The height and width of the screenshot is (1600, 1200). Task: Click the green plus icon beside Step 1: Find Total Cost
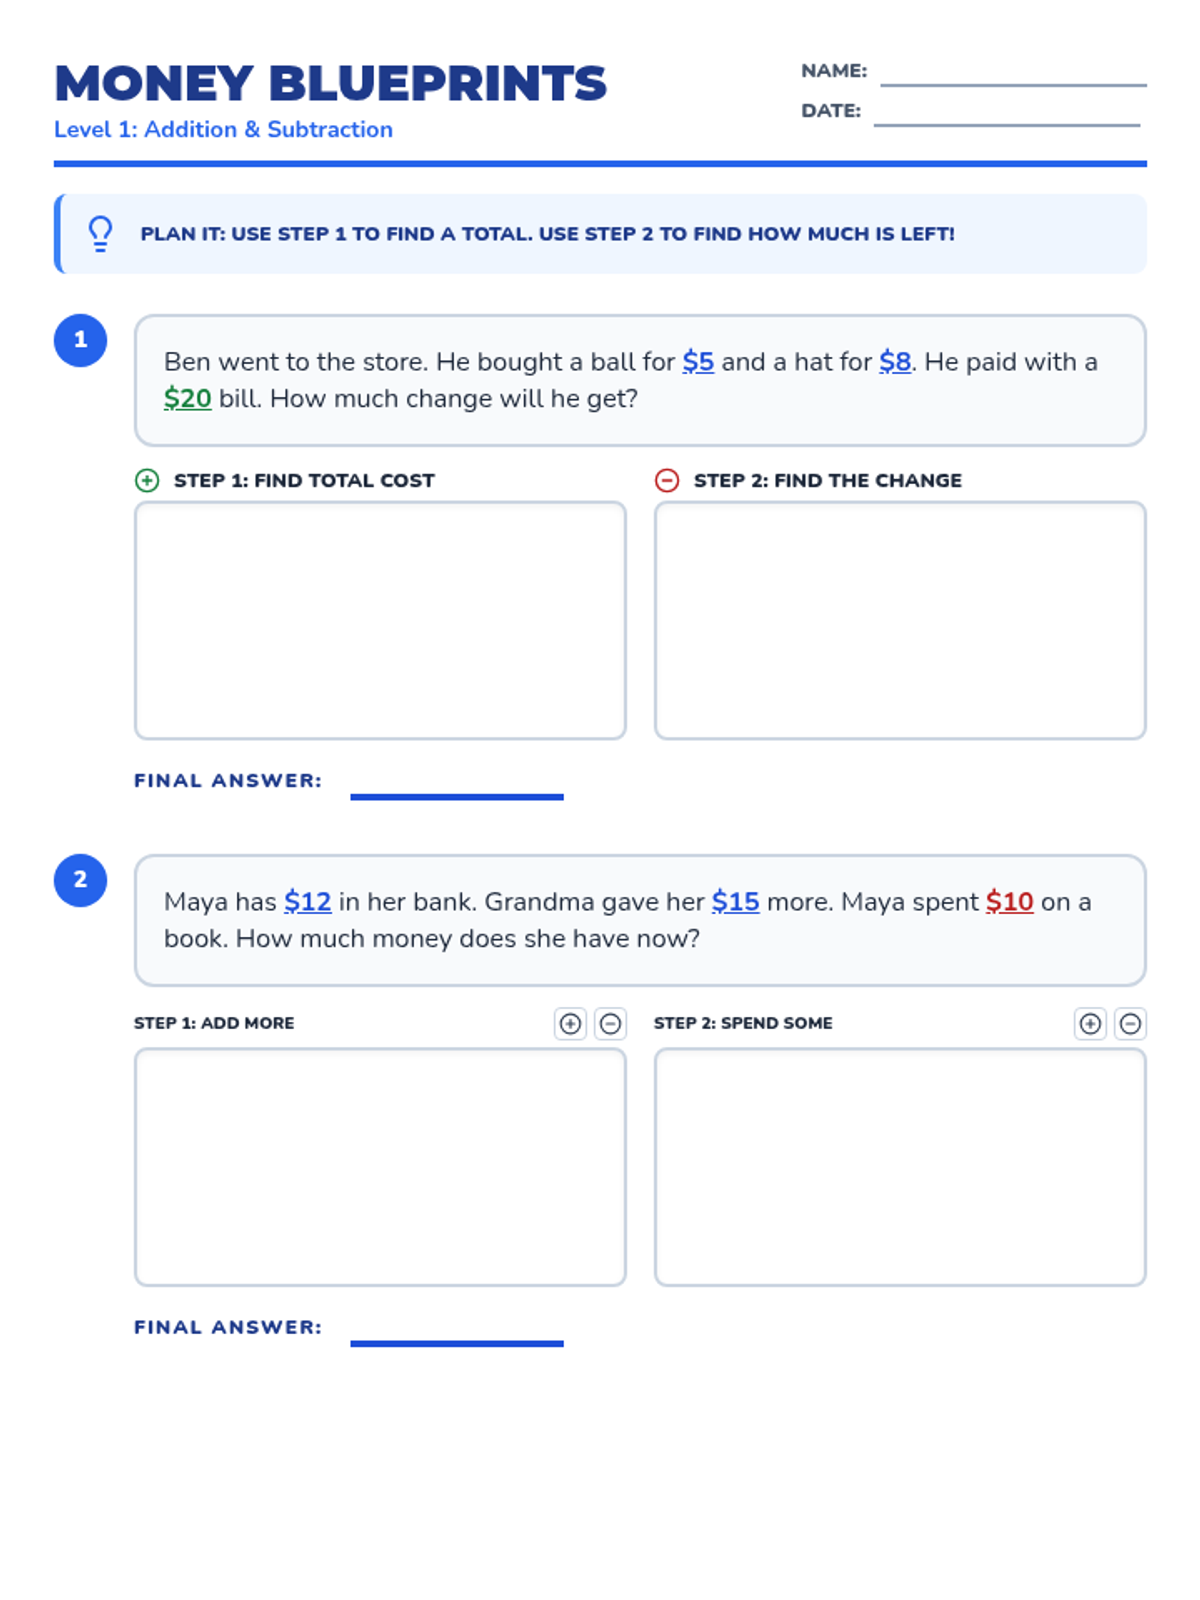point(147,481)
